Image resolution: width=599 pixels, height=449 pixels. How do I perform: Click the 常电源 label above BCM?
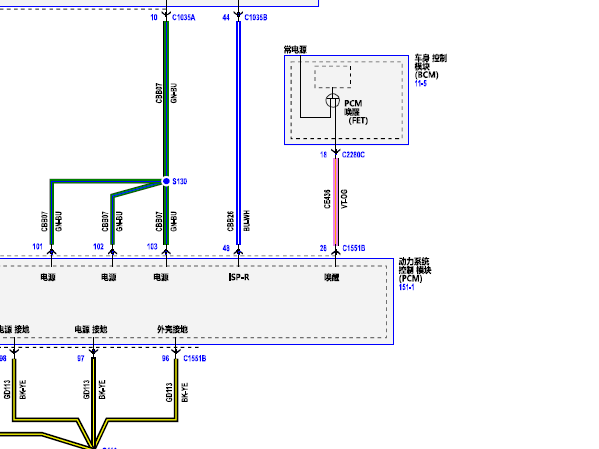295,49
